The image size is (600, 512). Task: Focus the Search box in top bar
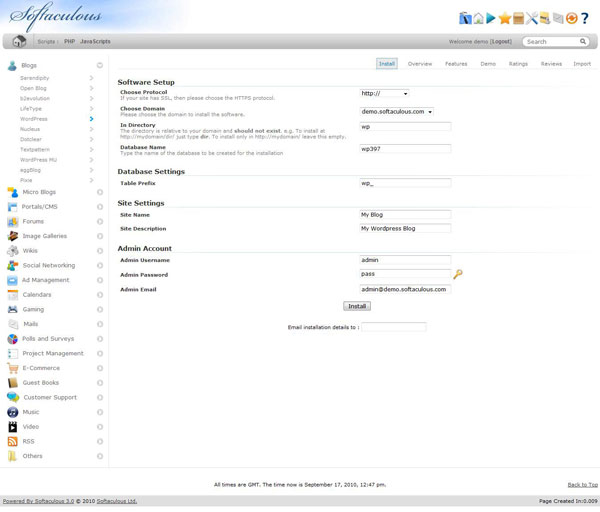tap(551, 41)
